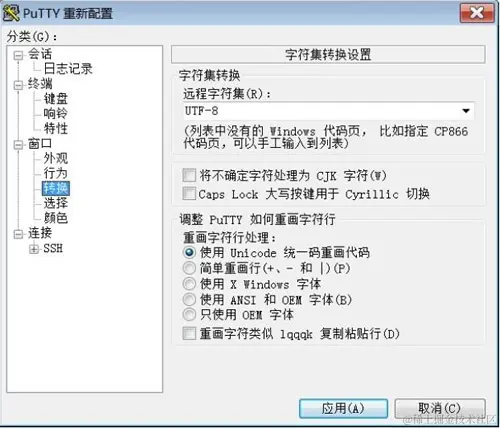Close the PuTTY 重新配置 dialog

pyautogui.click(x=477, y=13)
